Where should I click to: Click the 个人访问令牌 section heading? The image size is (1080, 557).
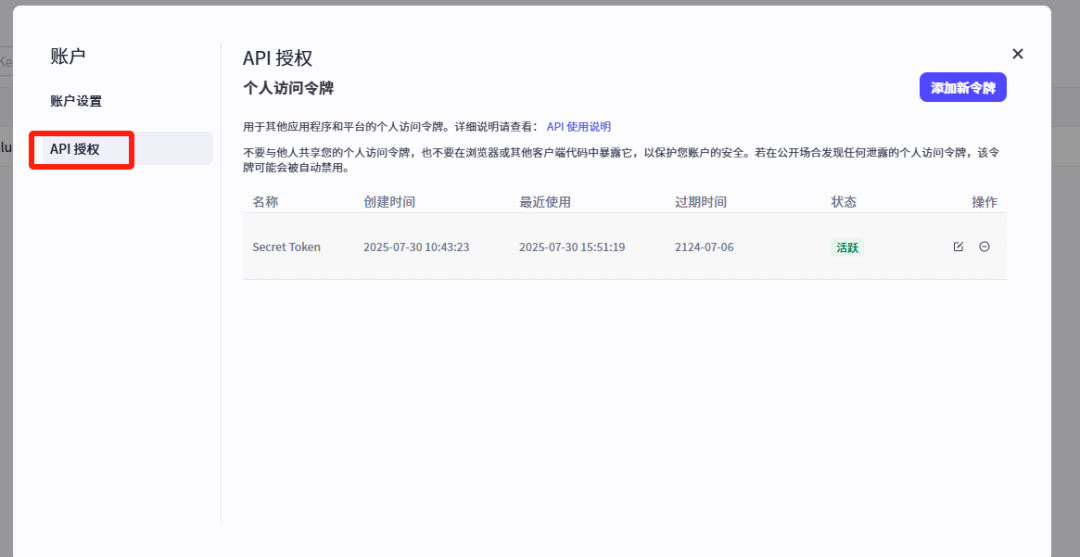288,88
